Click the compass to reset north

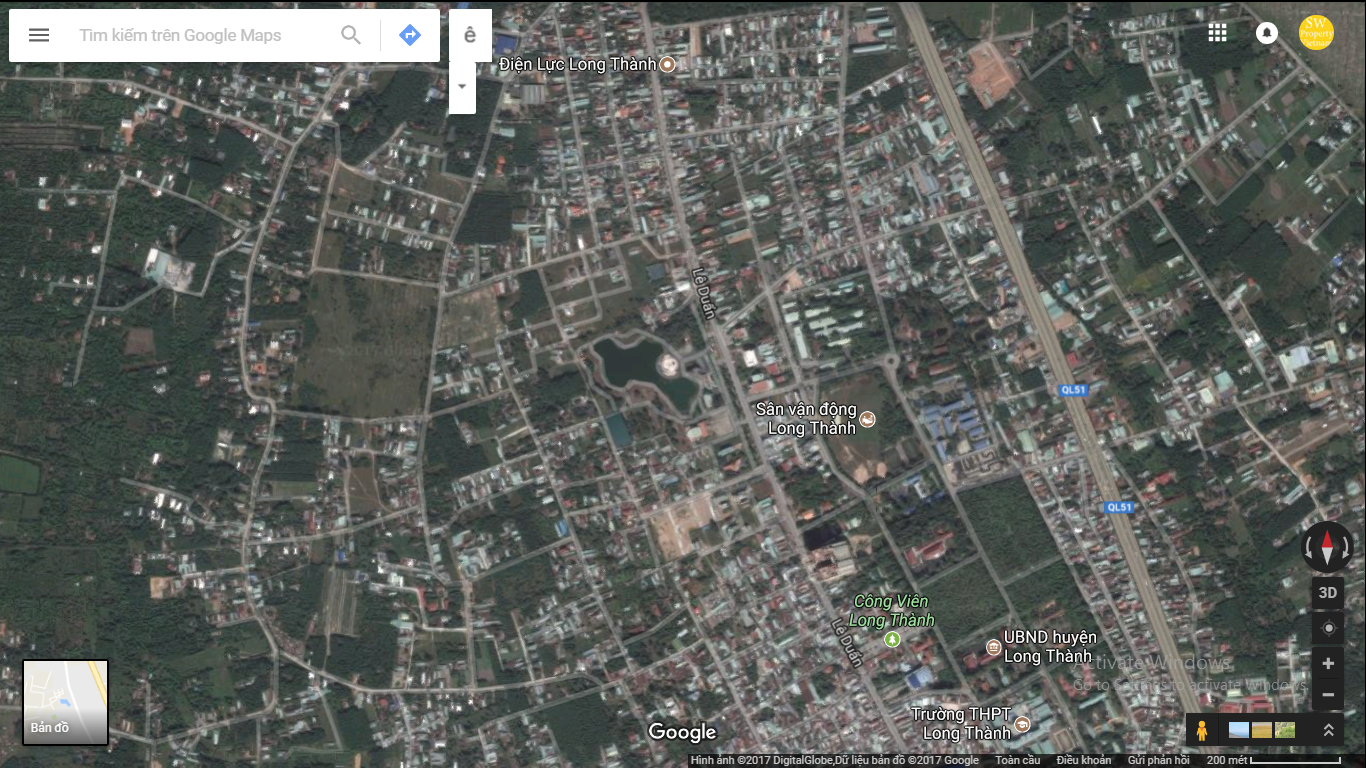pos(1327,547)
